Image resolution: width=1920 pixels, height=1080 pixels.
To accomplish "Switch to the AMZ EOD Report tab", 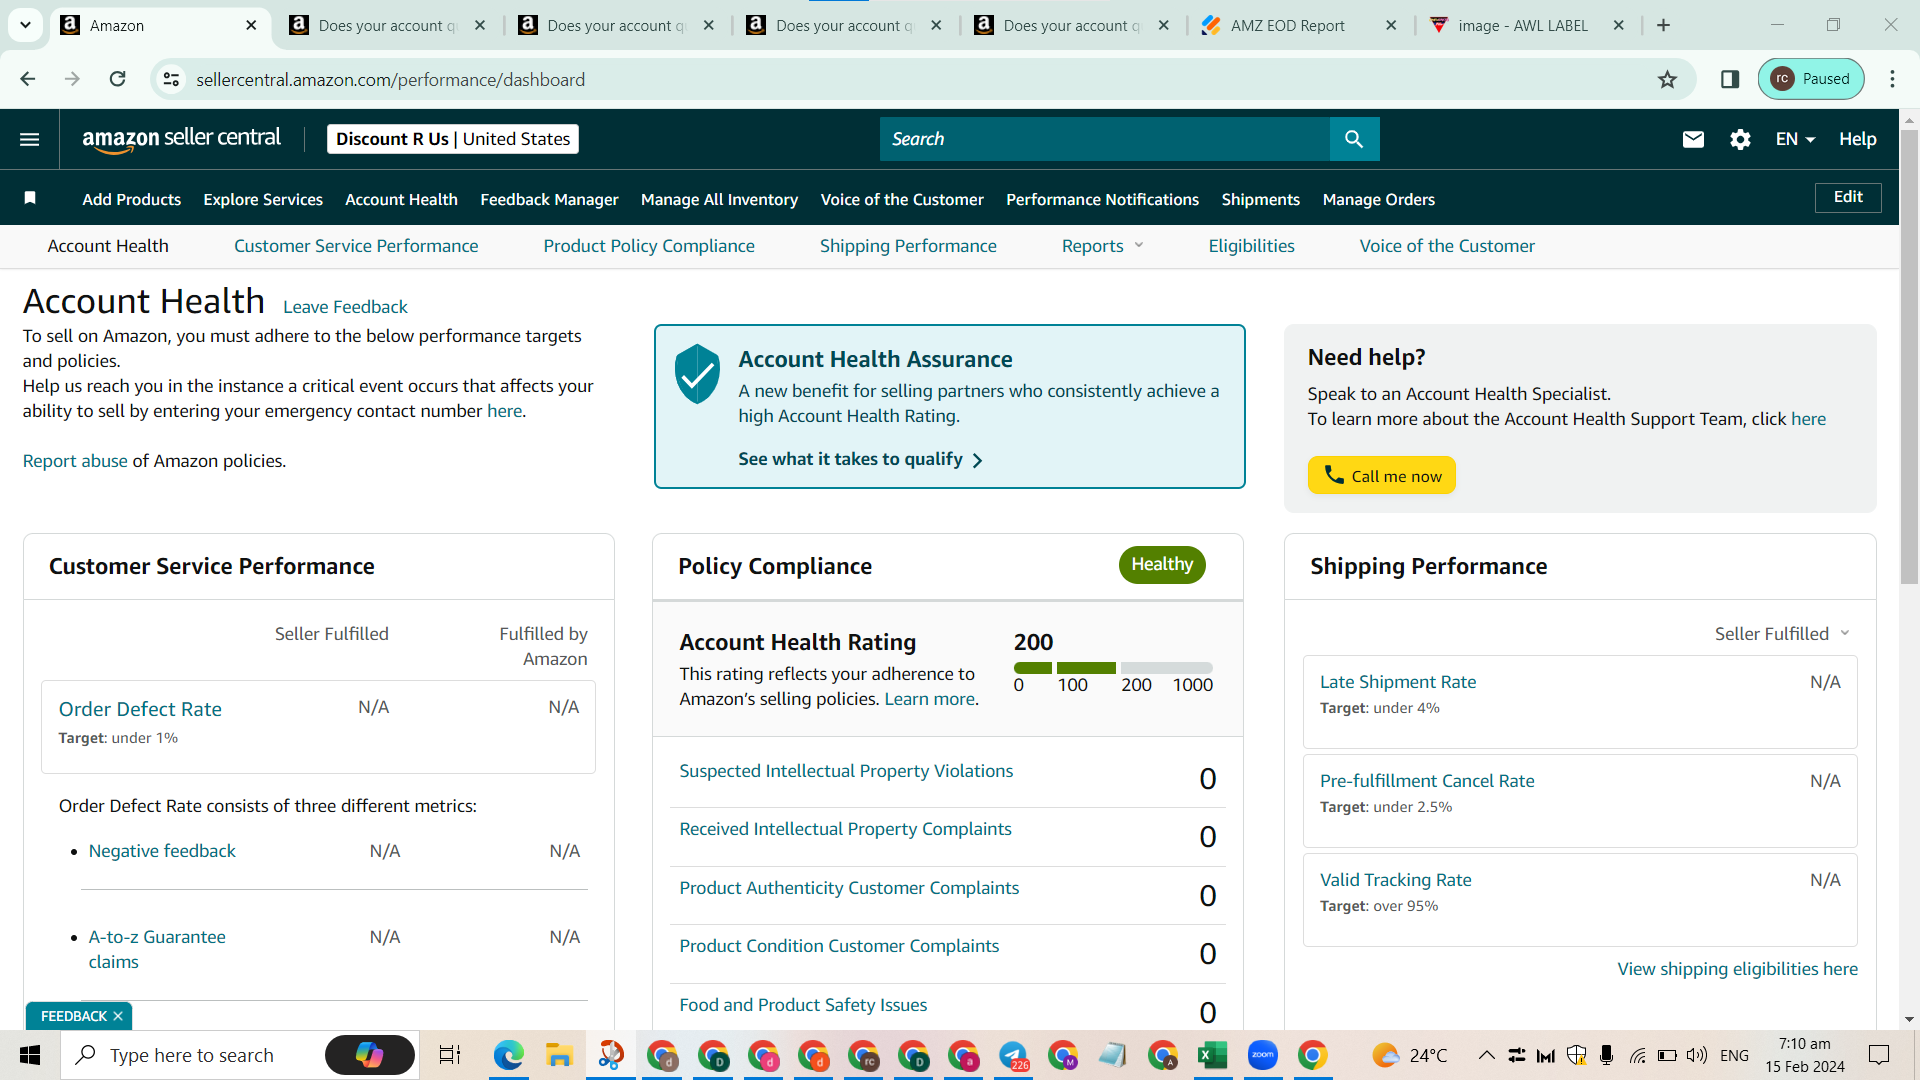I will click(1287, 25).
